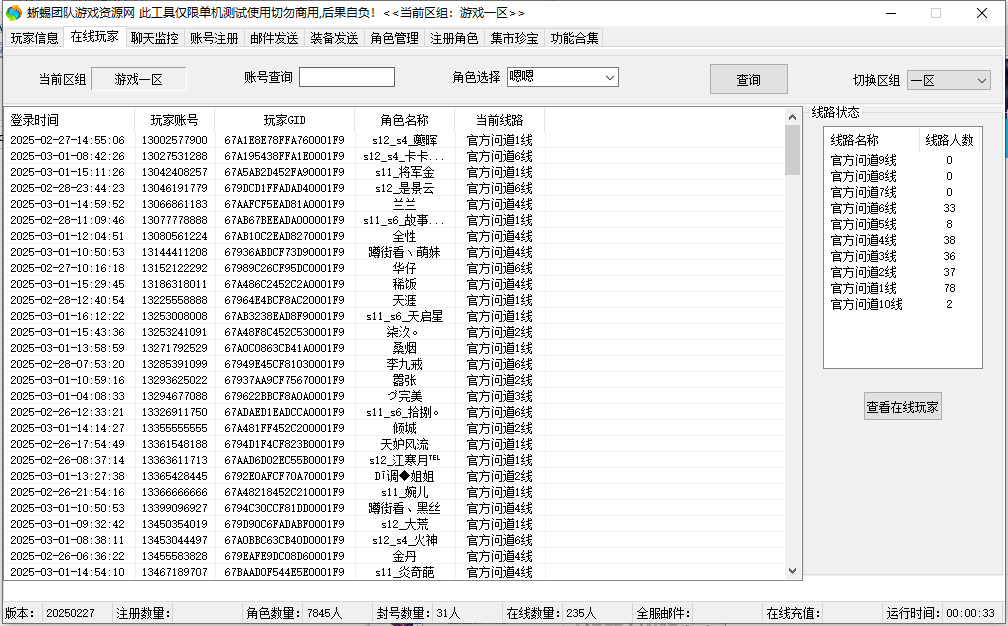Focus the 账号查询 input field
This screenshot has height=626, width=1008.
346,77
